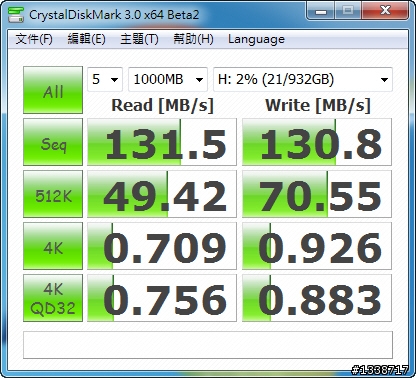Click the 4K QD32 read result 0.756
Image resolution: width=416 pixels, height=378 pixels.
tap(162, 298)
